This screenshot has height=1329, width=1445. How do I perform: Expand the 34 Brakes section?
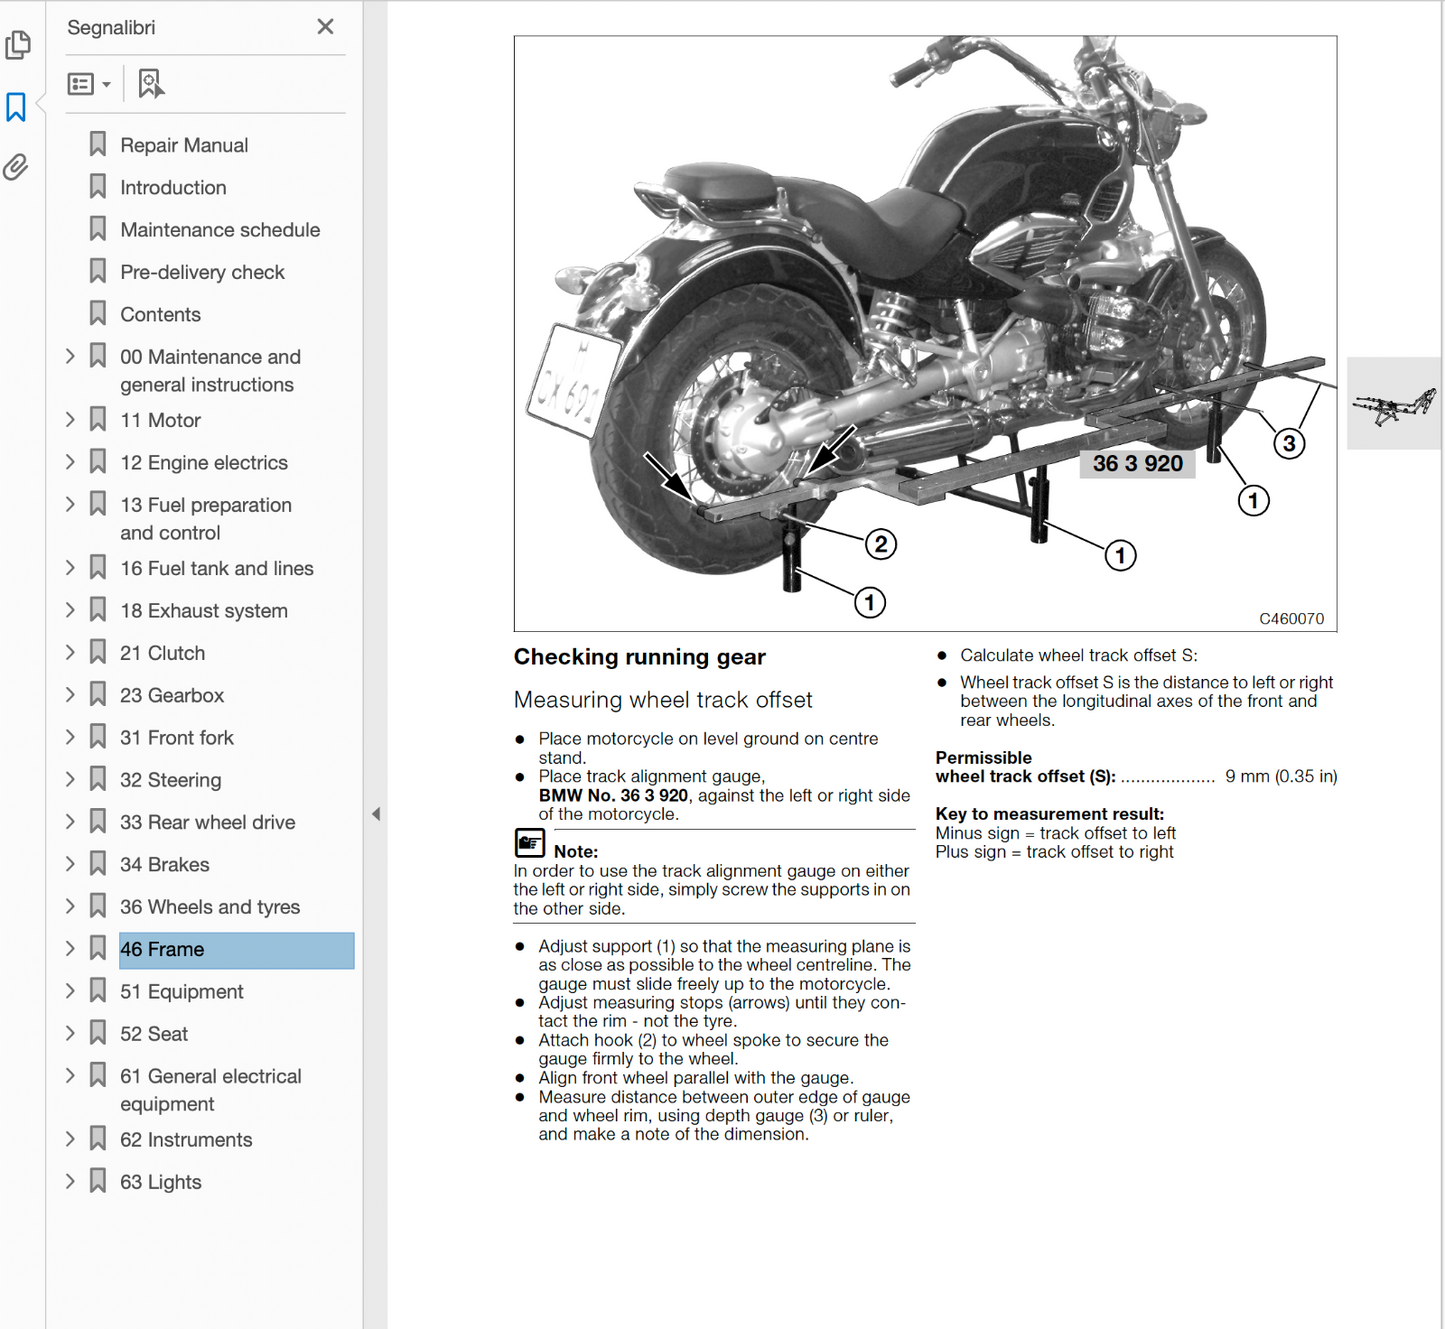point(70,864)
